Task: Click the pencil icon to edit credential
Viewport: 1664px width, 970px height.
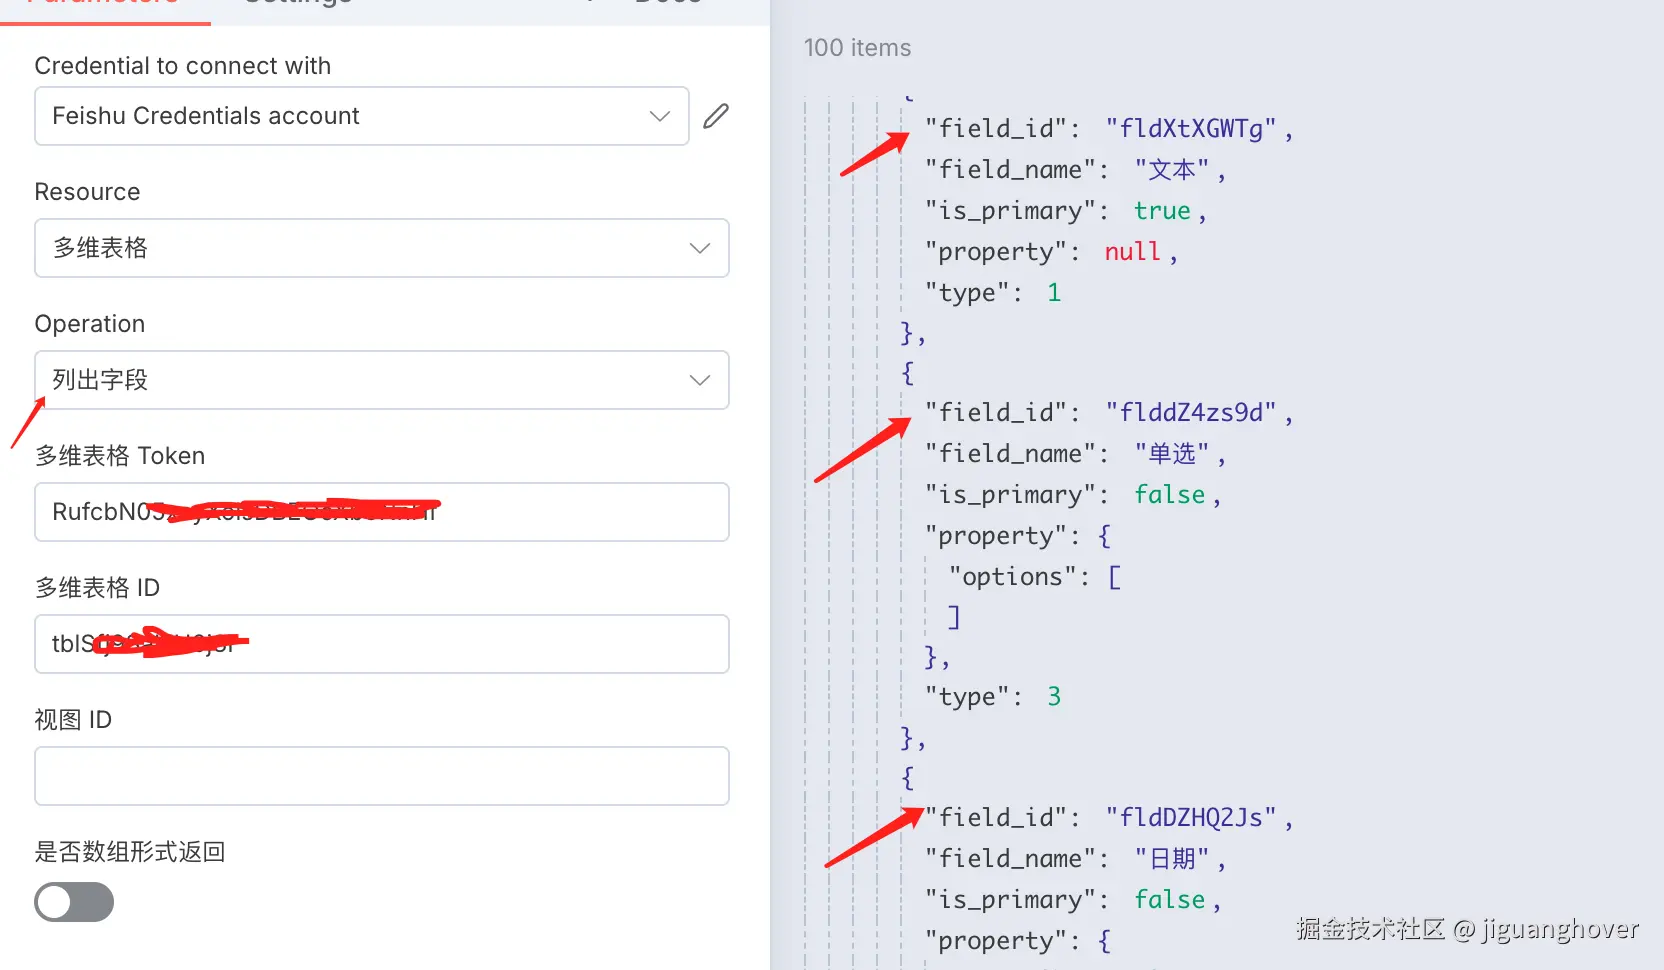Action: [716, 116]
